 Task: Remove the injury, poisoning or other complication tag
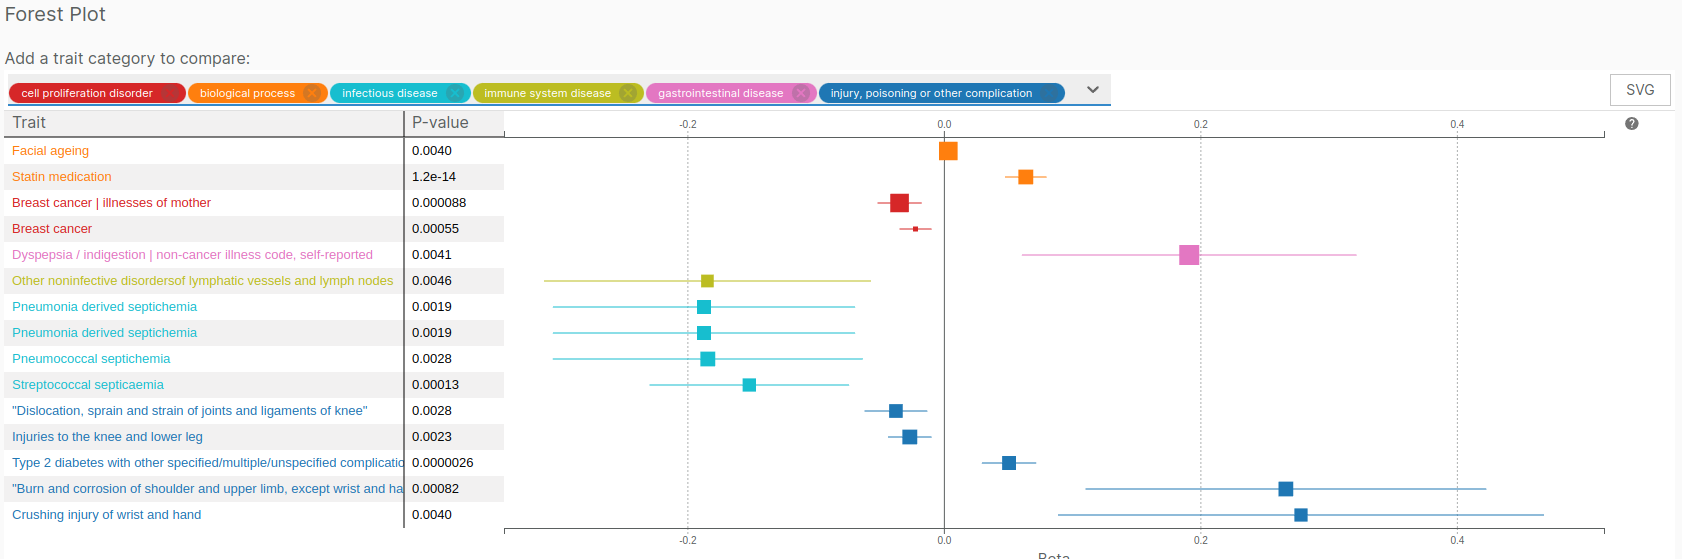(1049, 93)
